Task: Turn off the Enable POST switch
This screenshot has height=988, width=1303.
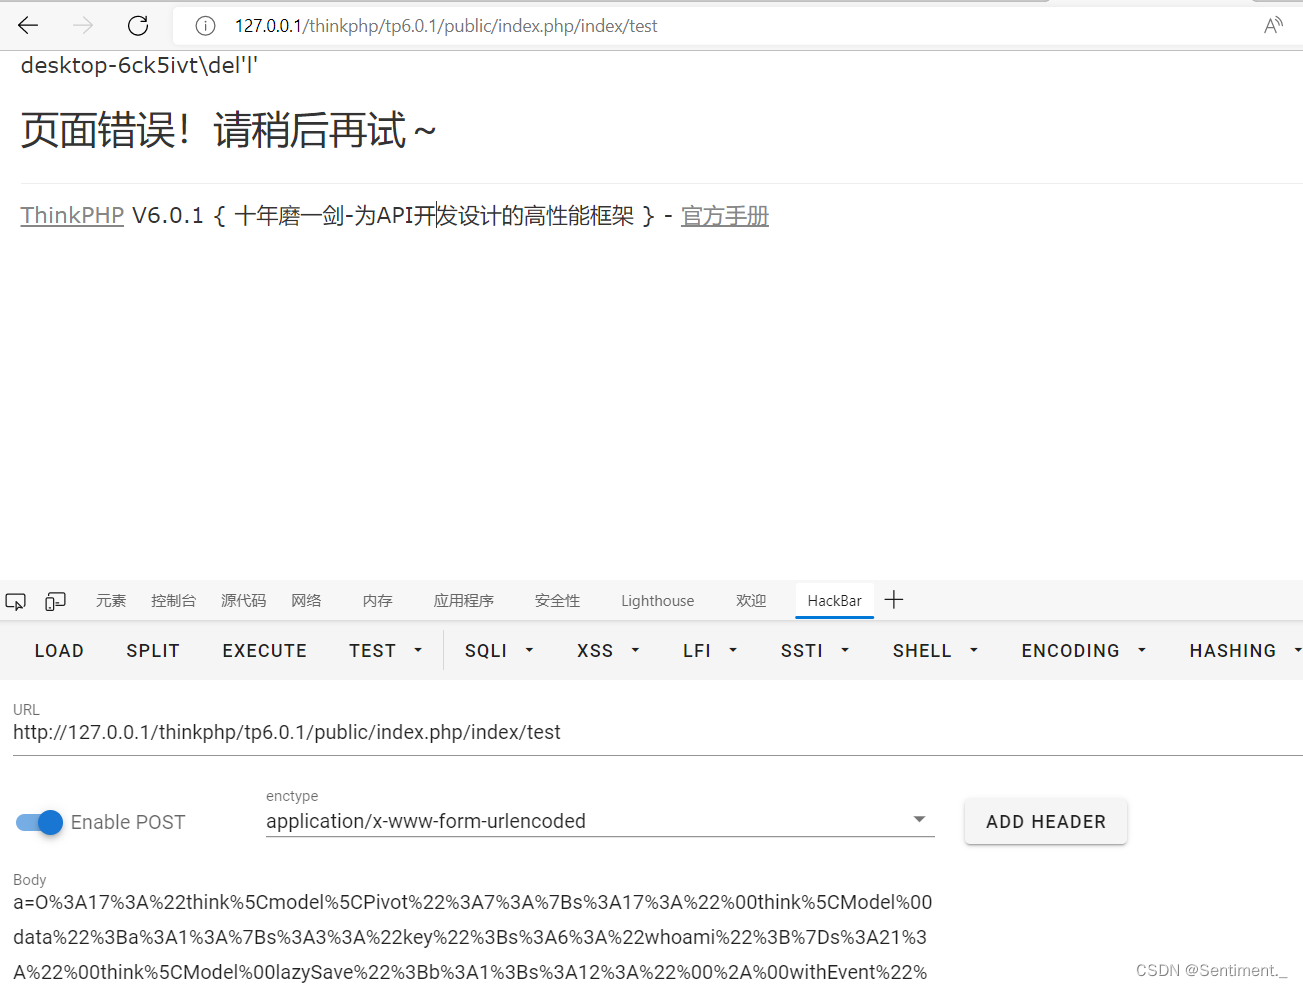Action: pos(40,822)
